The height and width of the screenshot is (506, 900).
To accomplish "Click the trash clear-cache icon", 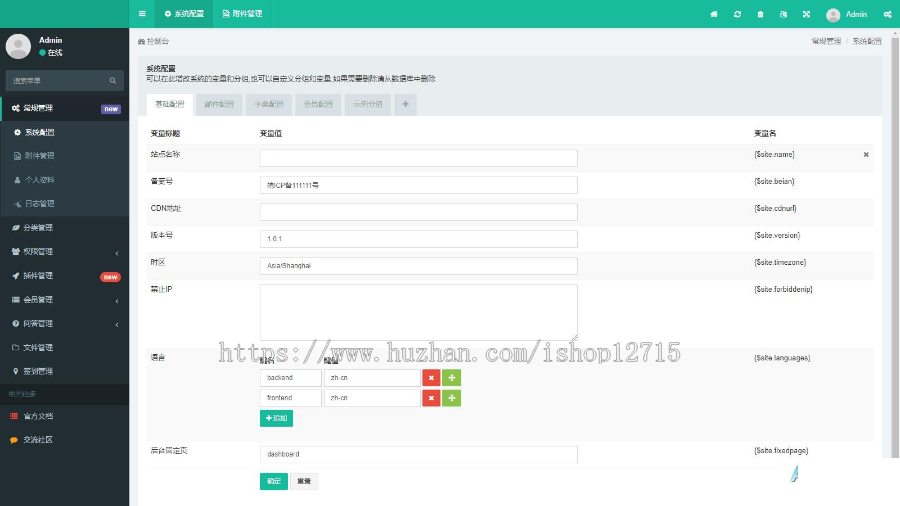I will pyautogui.click(x=760, y=14).
